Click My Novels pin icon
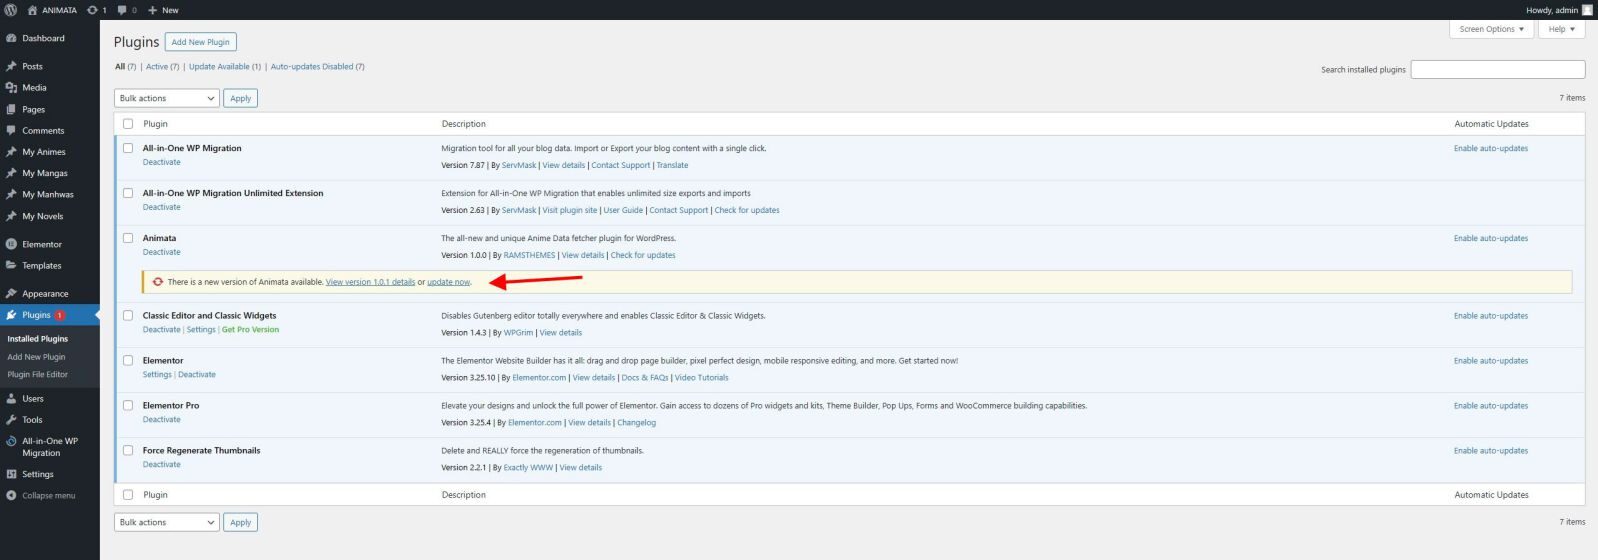Viewport: 1598px width, 560px height. pos(11,216)
